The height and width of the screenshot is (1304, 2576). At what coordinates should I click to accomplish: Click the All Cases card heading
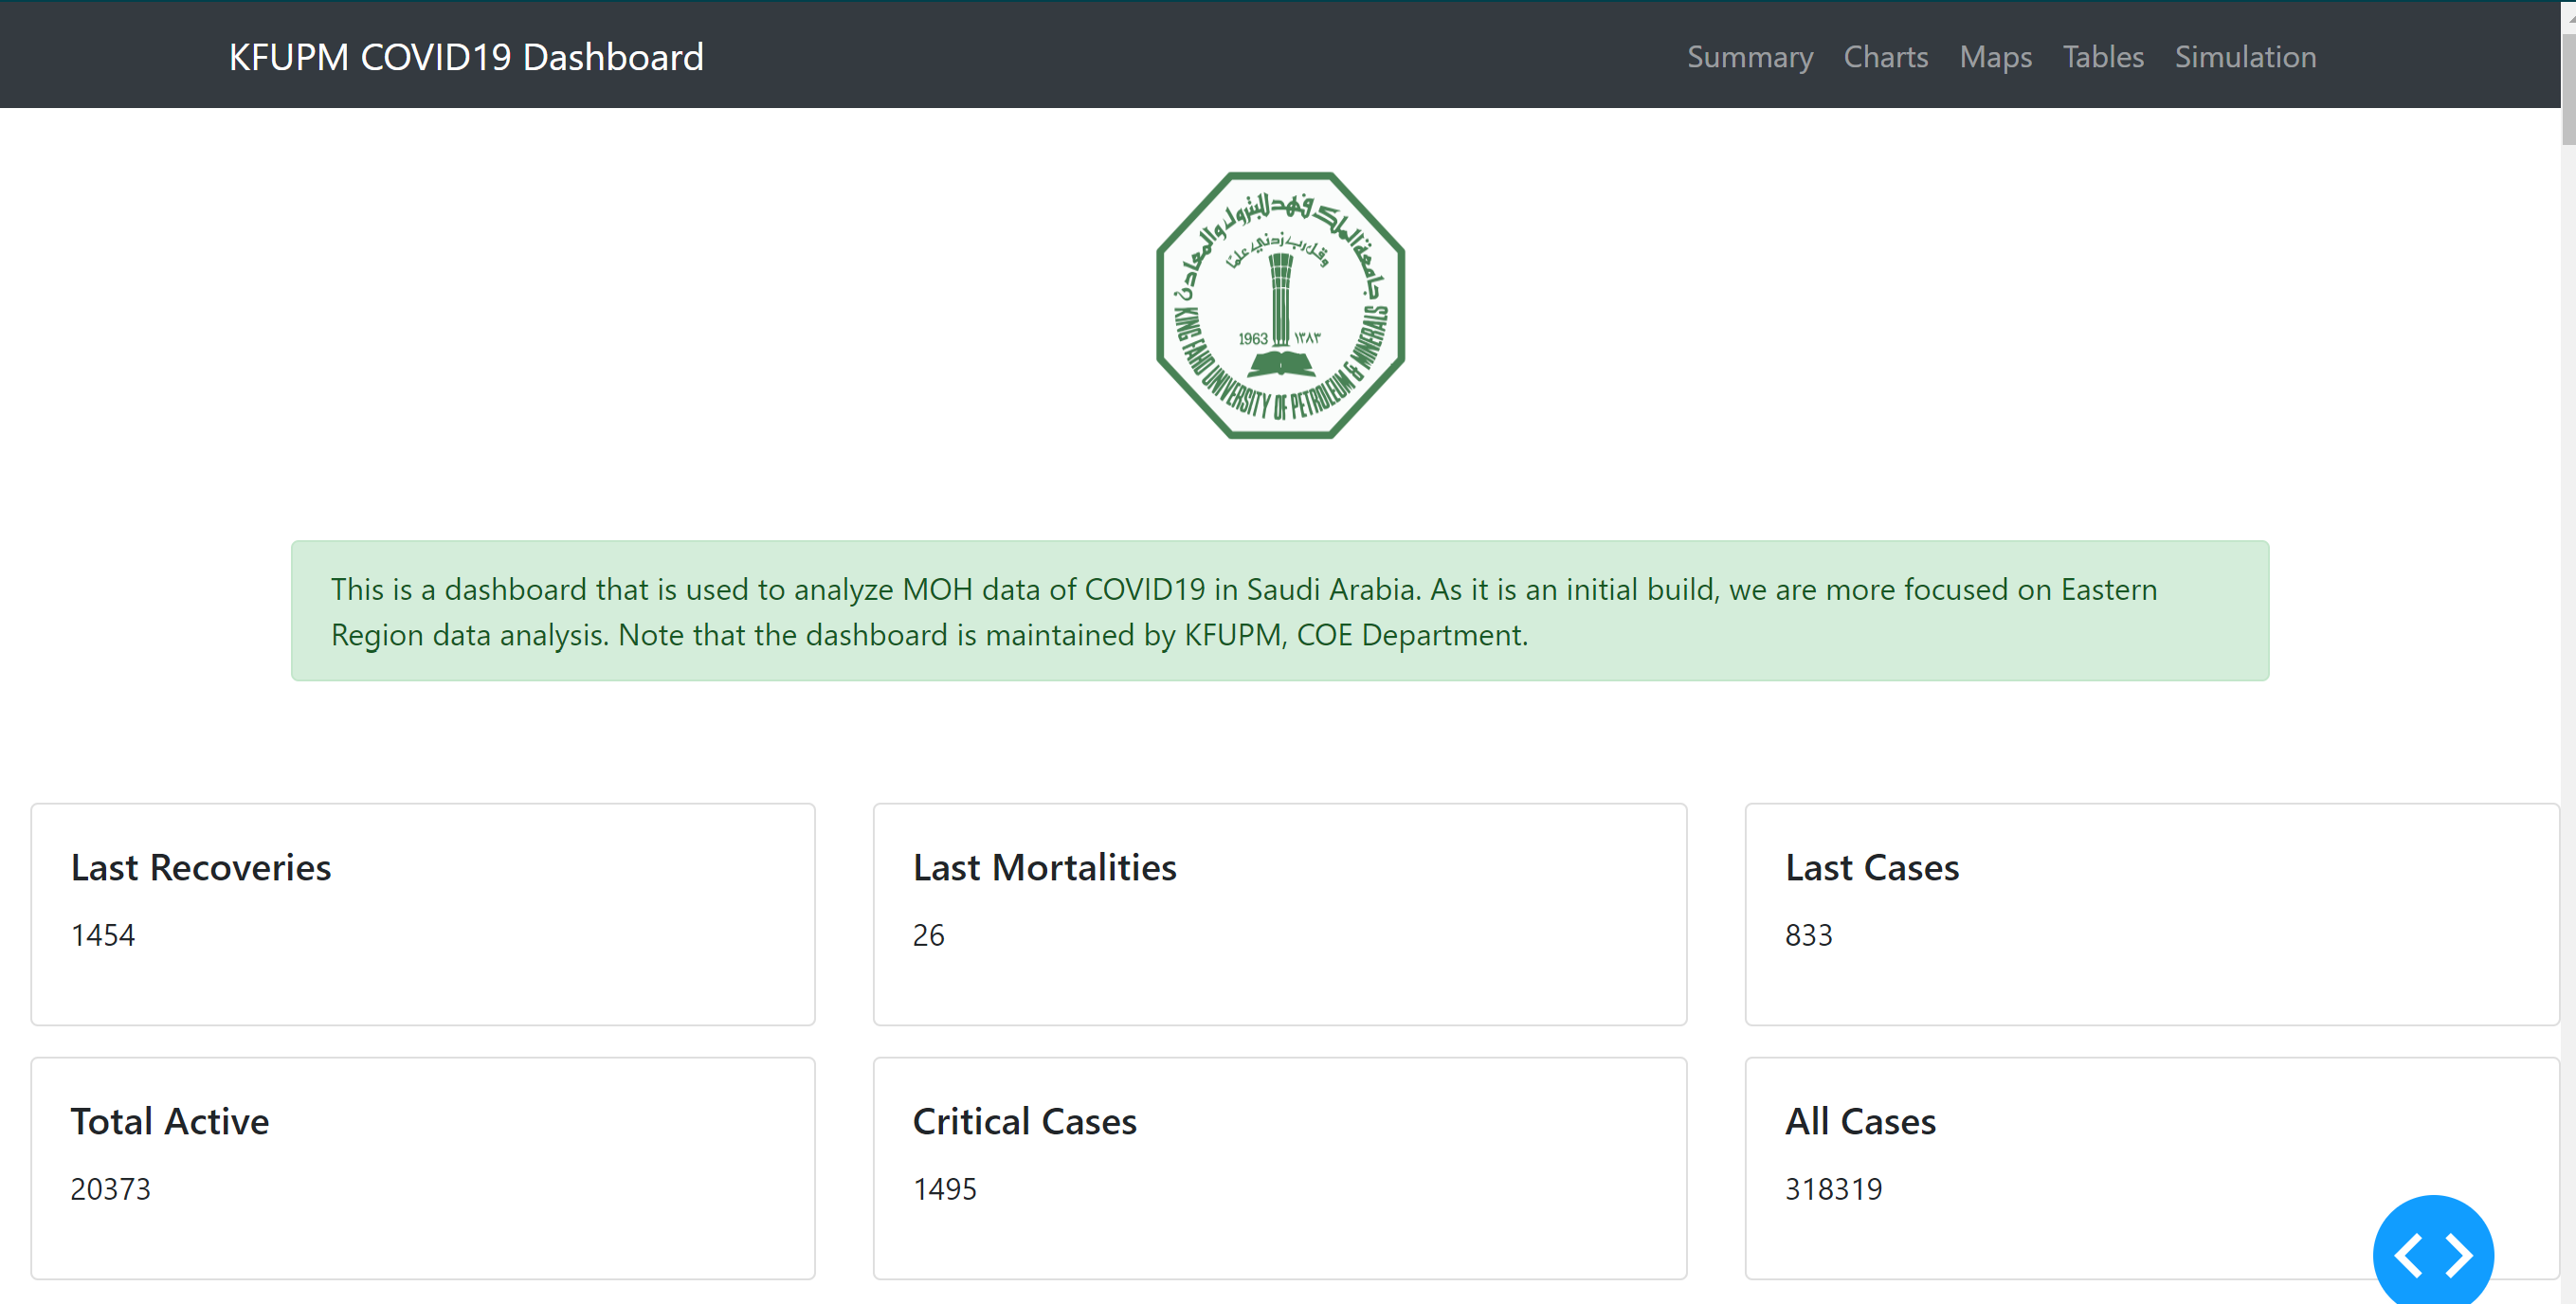(1860, 1121)
